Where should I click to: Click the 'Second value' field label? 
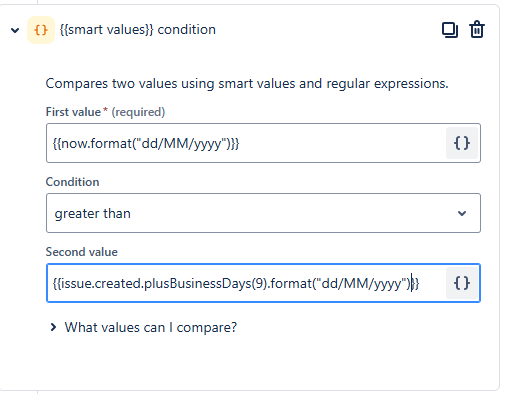pyautogui.click(x=82, y=252)
